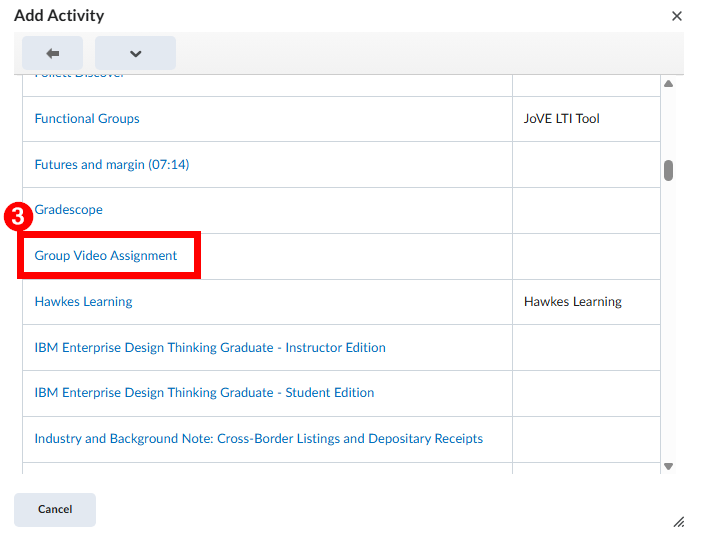Open the Functional Groups activity link

(87, 119)
